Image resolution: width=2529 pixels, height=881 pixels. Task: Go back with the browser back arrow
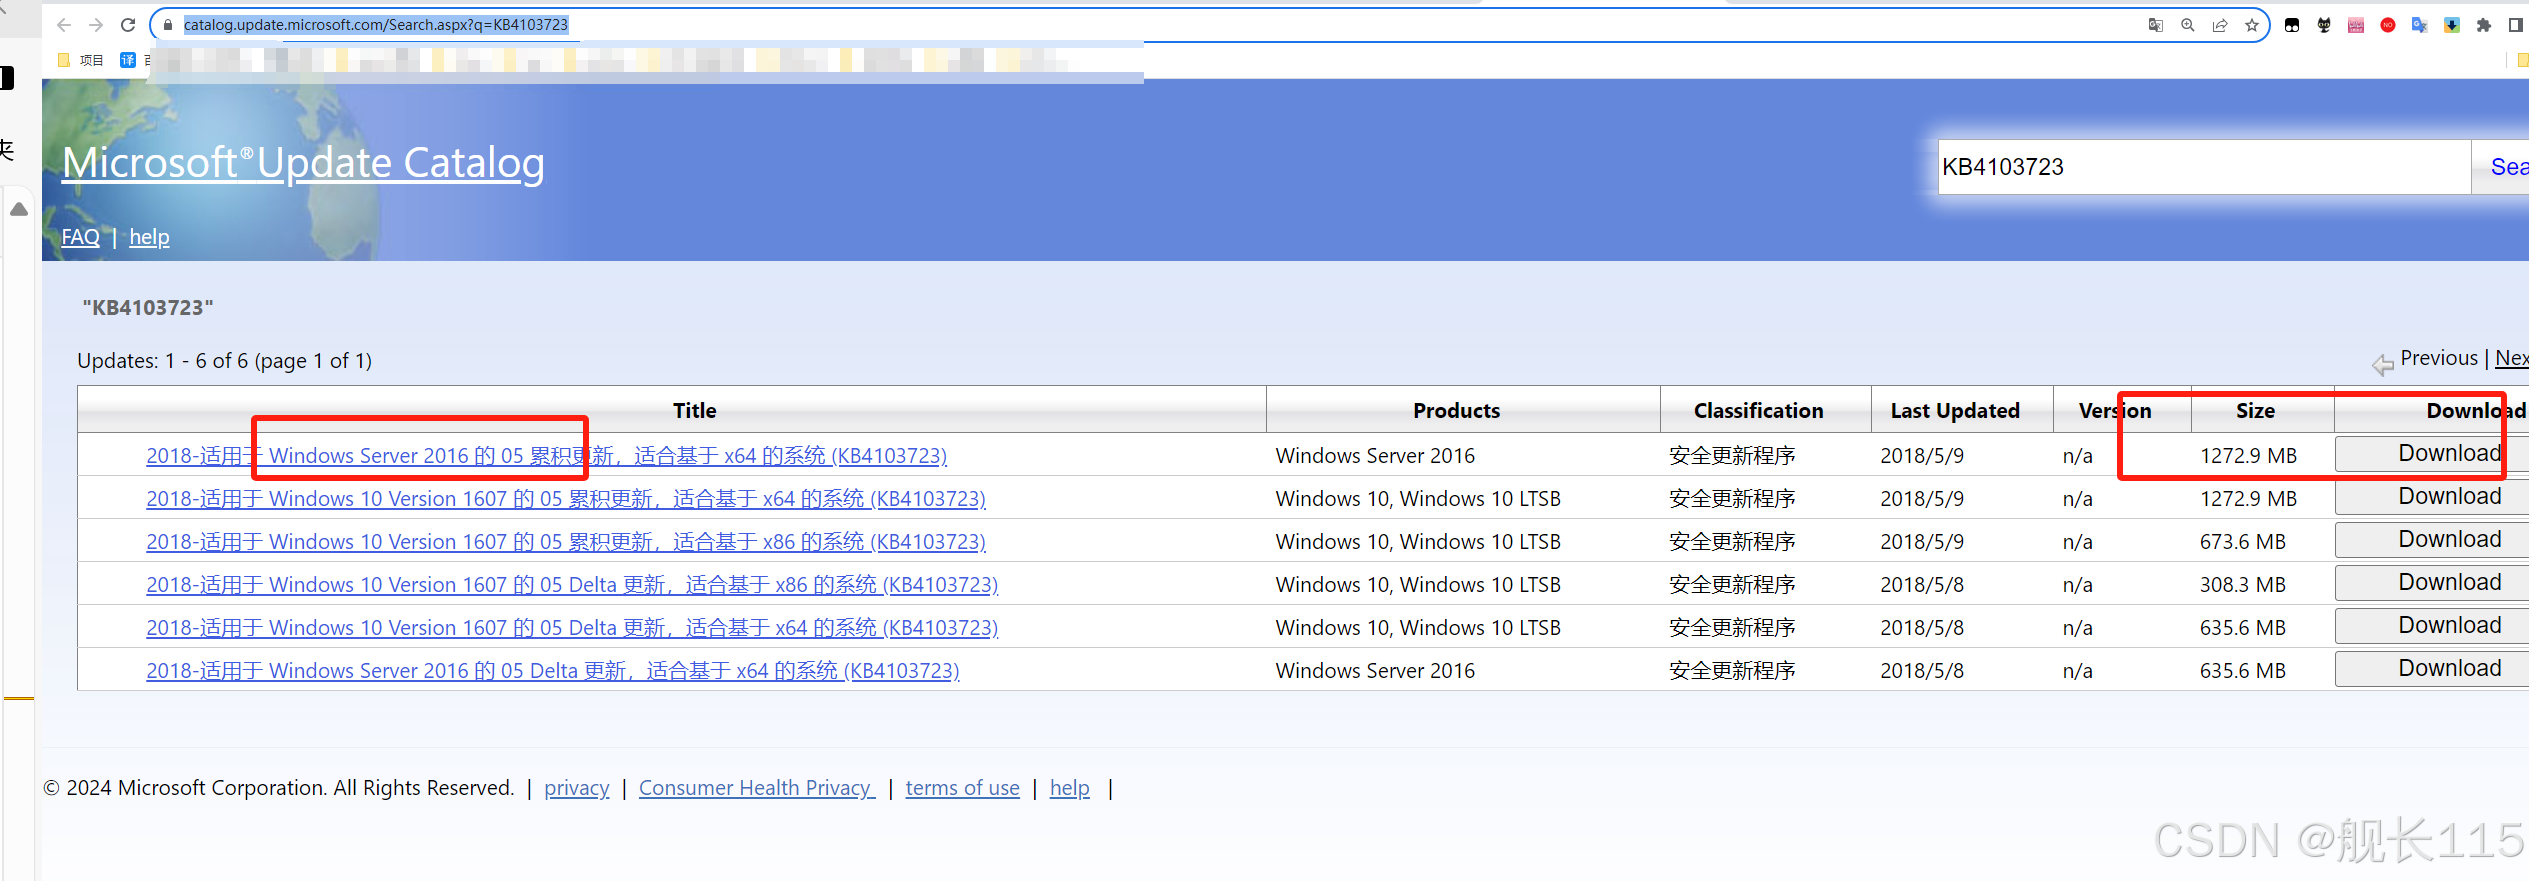click(64, 25)
